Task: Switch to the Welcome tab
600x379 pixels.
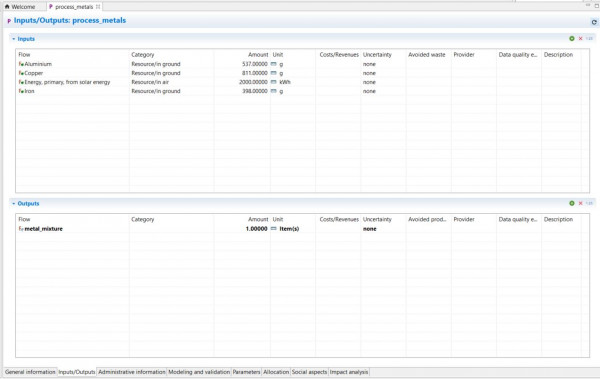Action: [20, 7]
